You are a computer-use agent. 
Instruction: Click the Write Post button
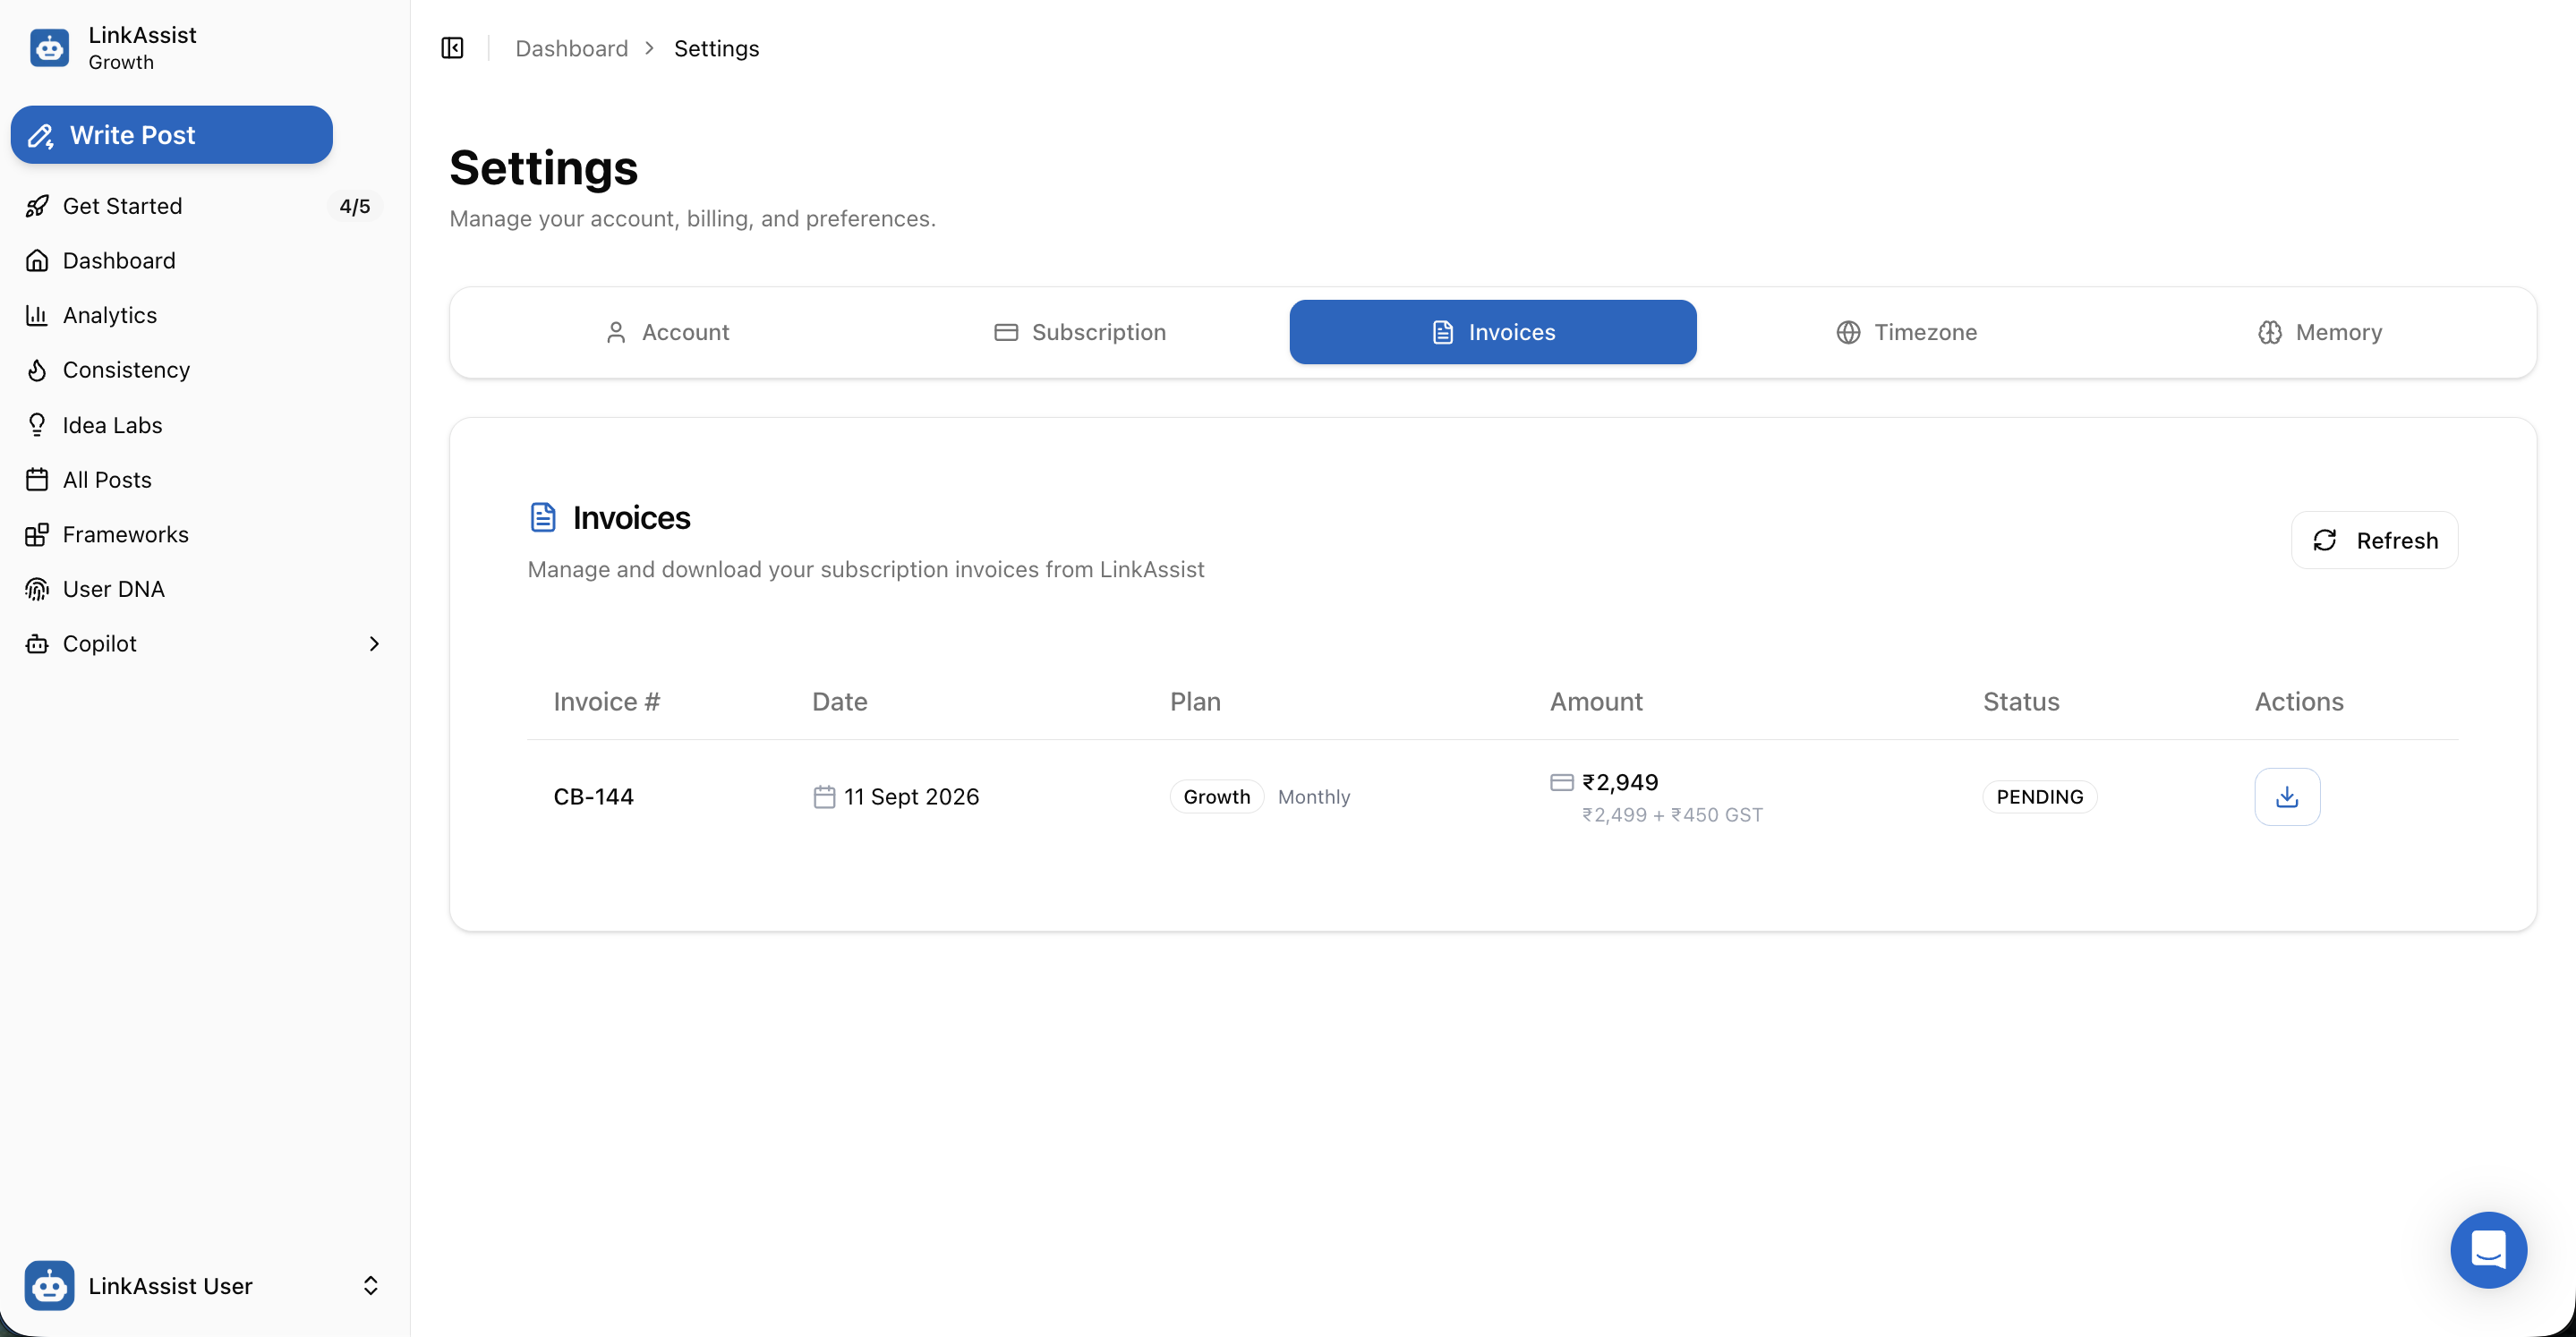[x=171, y=135]
